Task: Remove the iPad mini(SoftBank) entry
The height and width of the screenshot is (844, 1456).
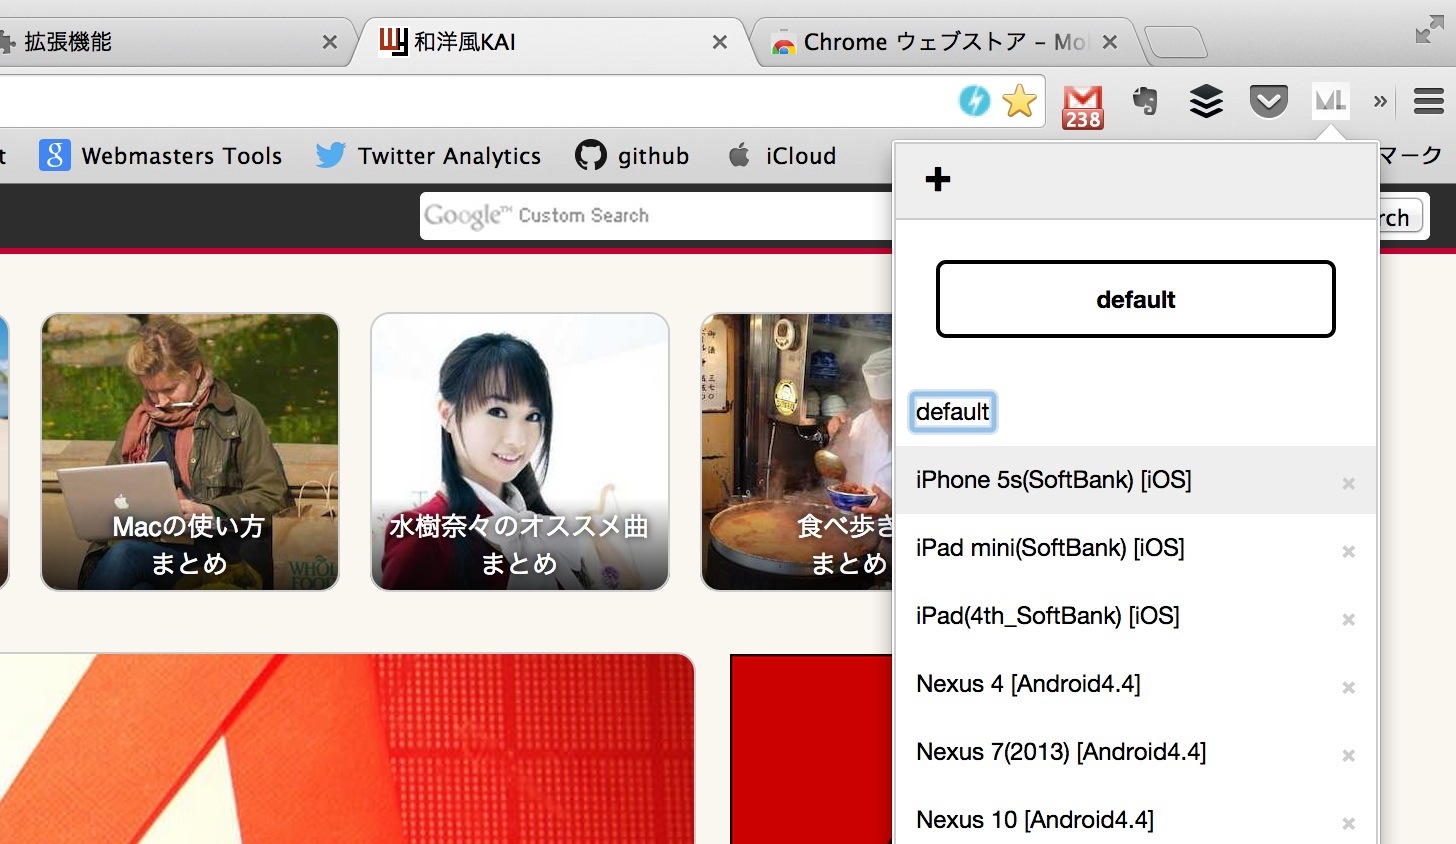Action: pos(1348,552)
